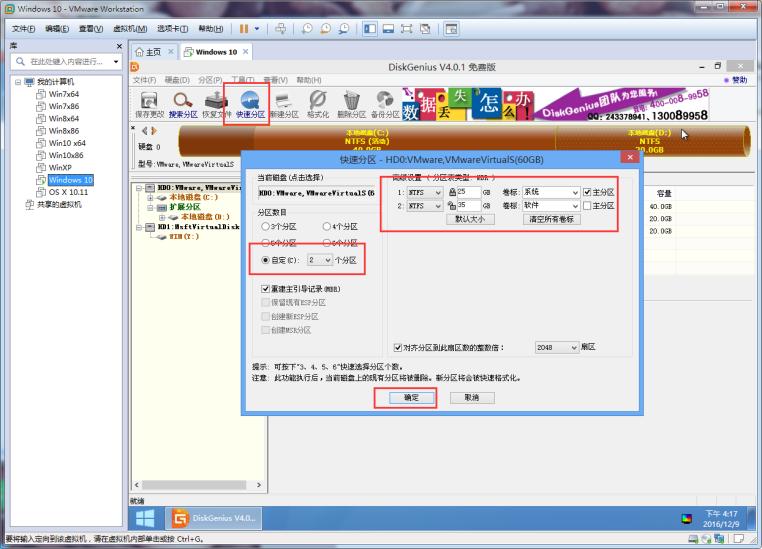Toggle 对齐分区到此扇区数的整数倍 checkbox
762x549 pixels.
click(398, 347)
